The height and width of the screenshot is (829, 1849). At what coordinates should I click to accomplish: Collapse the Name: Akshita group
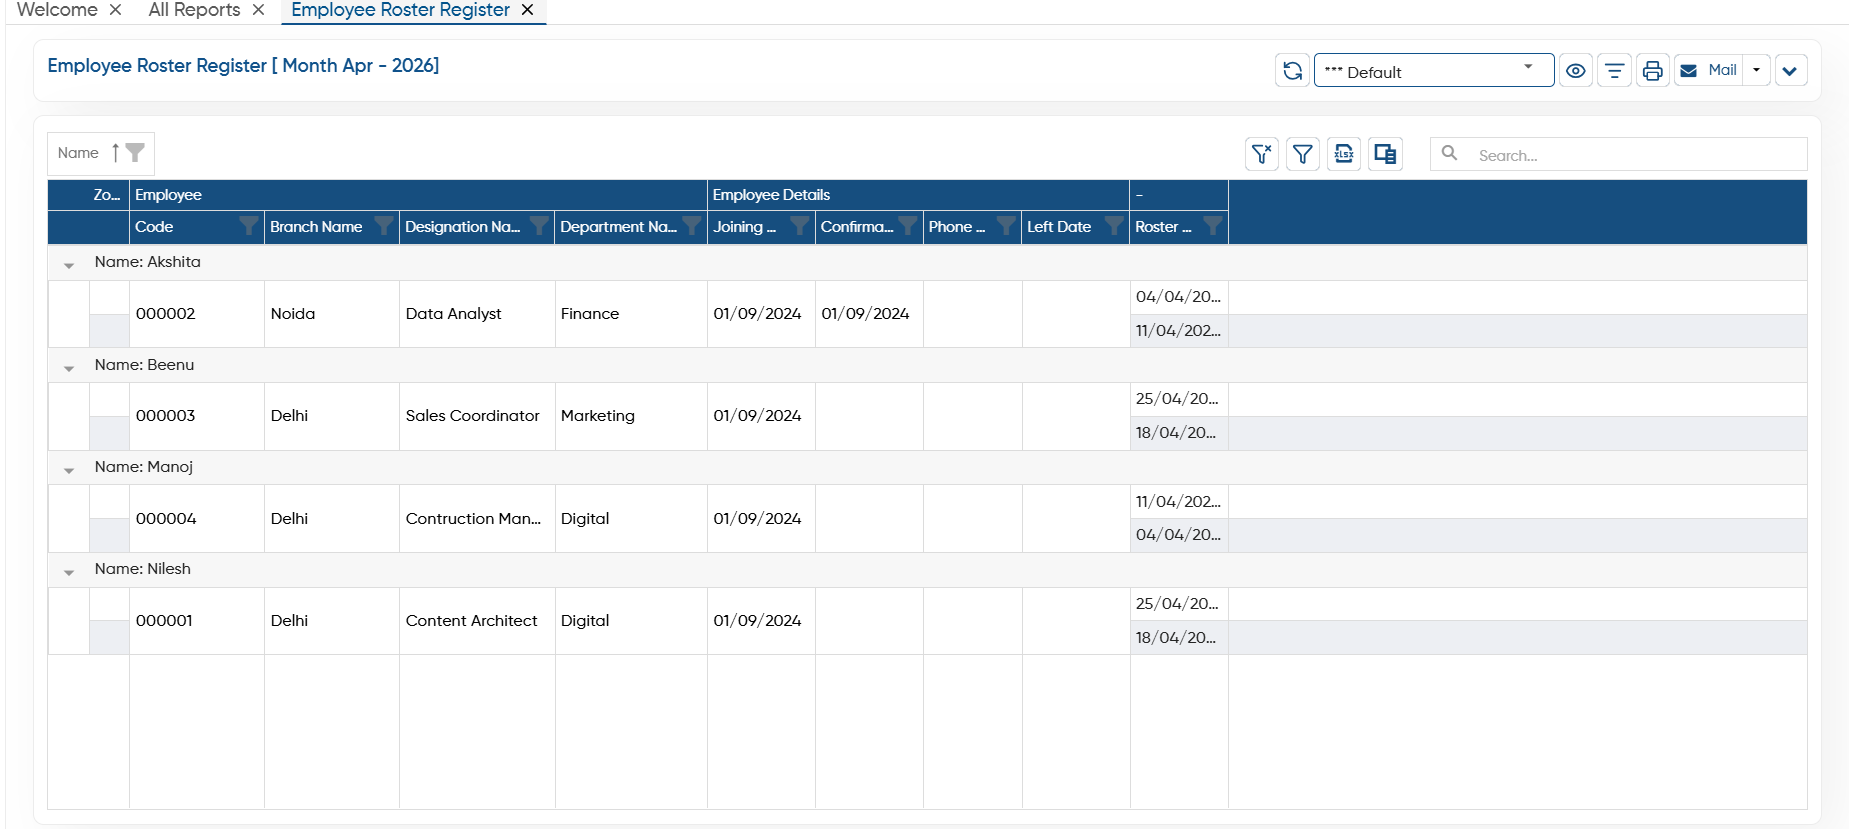(69, 265)
